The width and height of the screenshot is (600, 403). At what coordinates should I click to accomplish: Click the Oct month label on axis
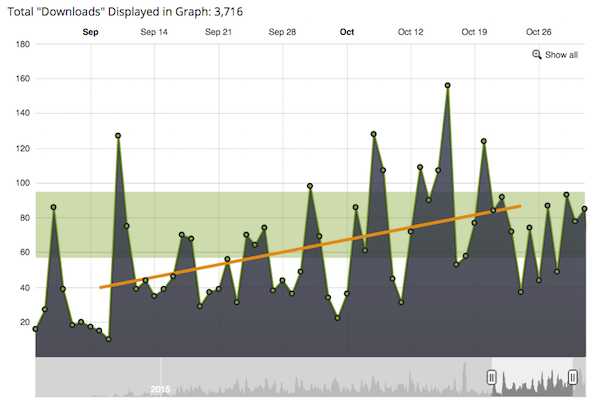pos(347,32)
